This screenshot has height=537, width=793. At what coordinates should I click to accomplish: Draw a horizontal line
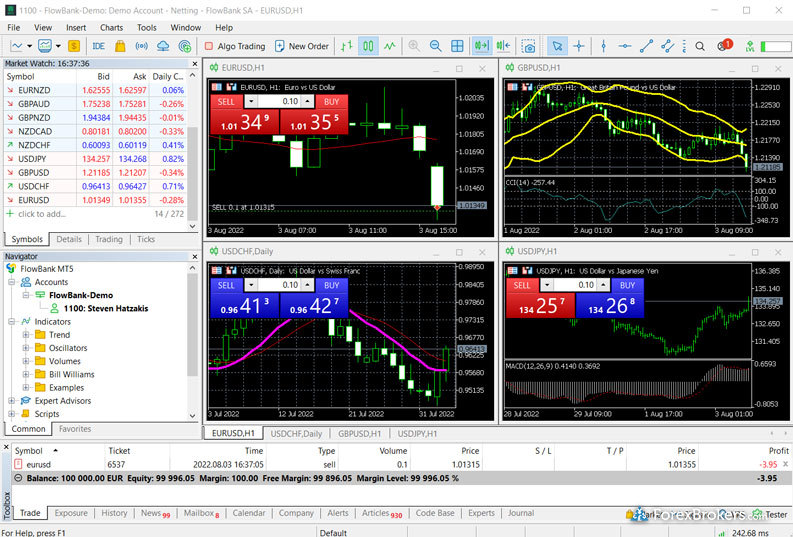[625, 46]
